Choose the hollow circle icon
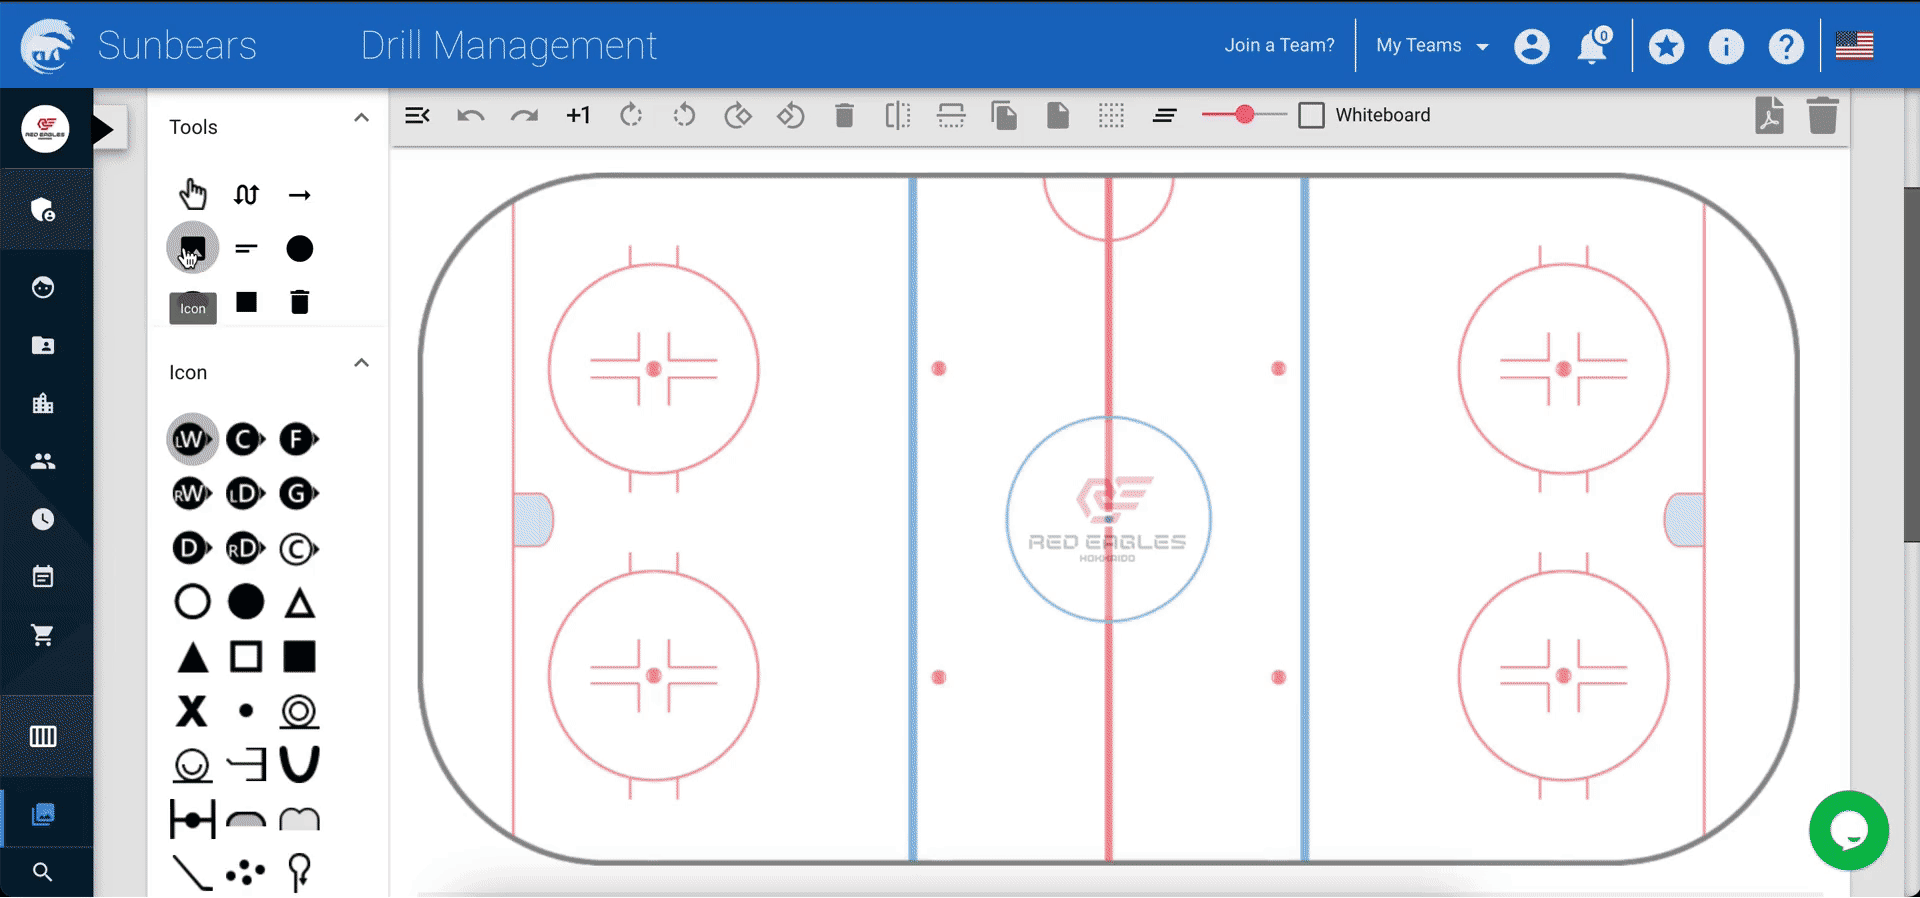The height and width of the screenshot is (898, 1920). (192, 602)
